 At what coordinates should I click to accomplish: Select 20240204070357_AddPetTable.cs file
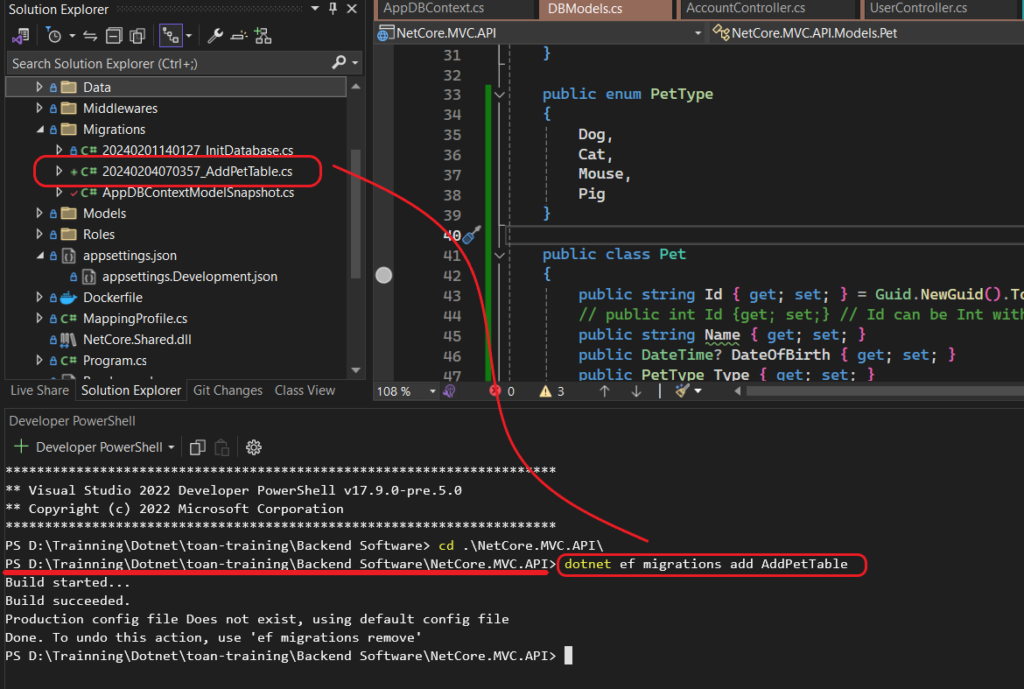[x=196, y=171]
